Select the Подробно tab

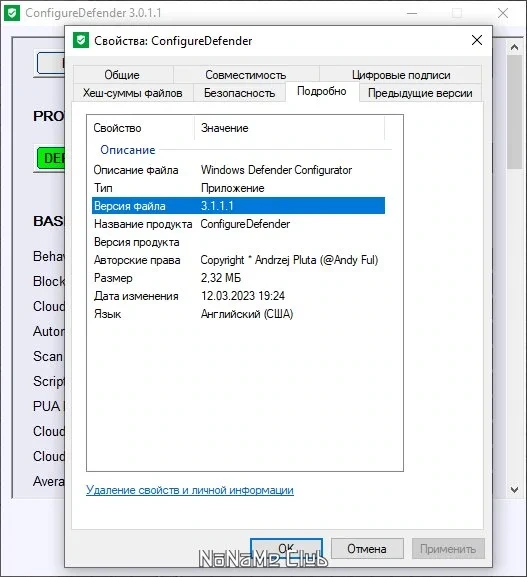322,91
